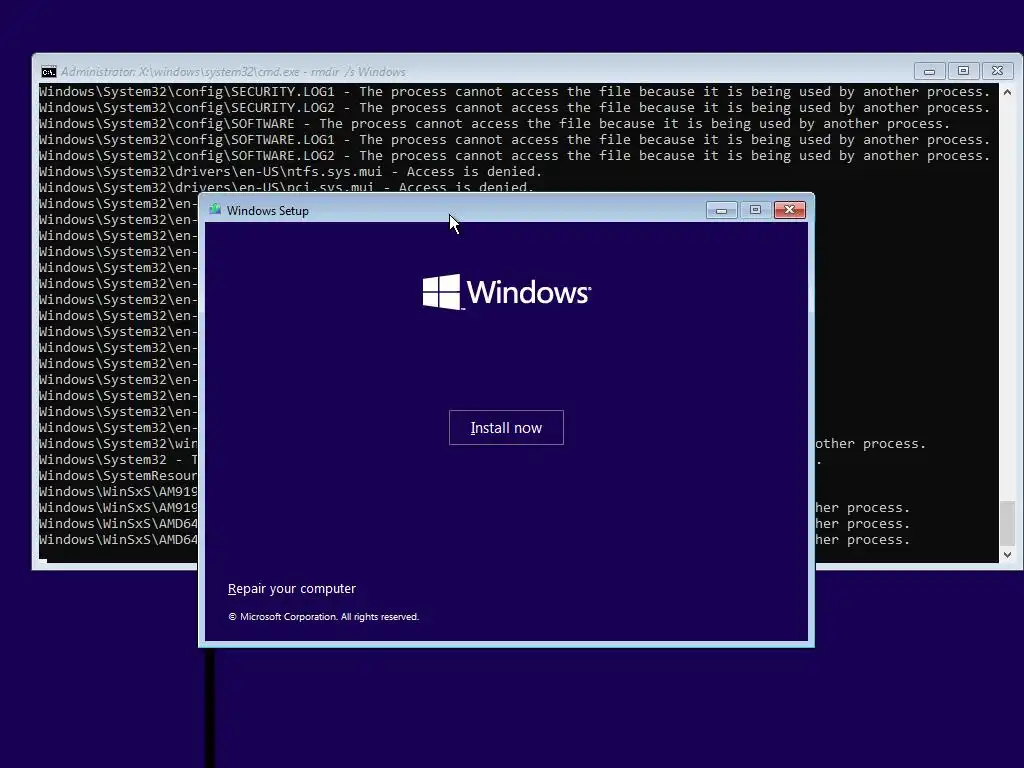Open the Repair your computer link
Screen dimensions: 1024x768
pos(292,588)
